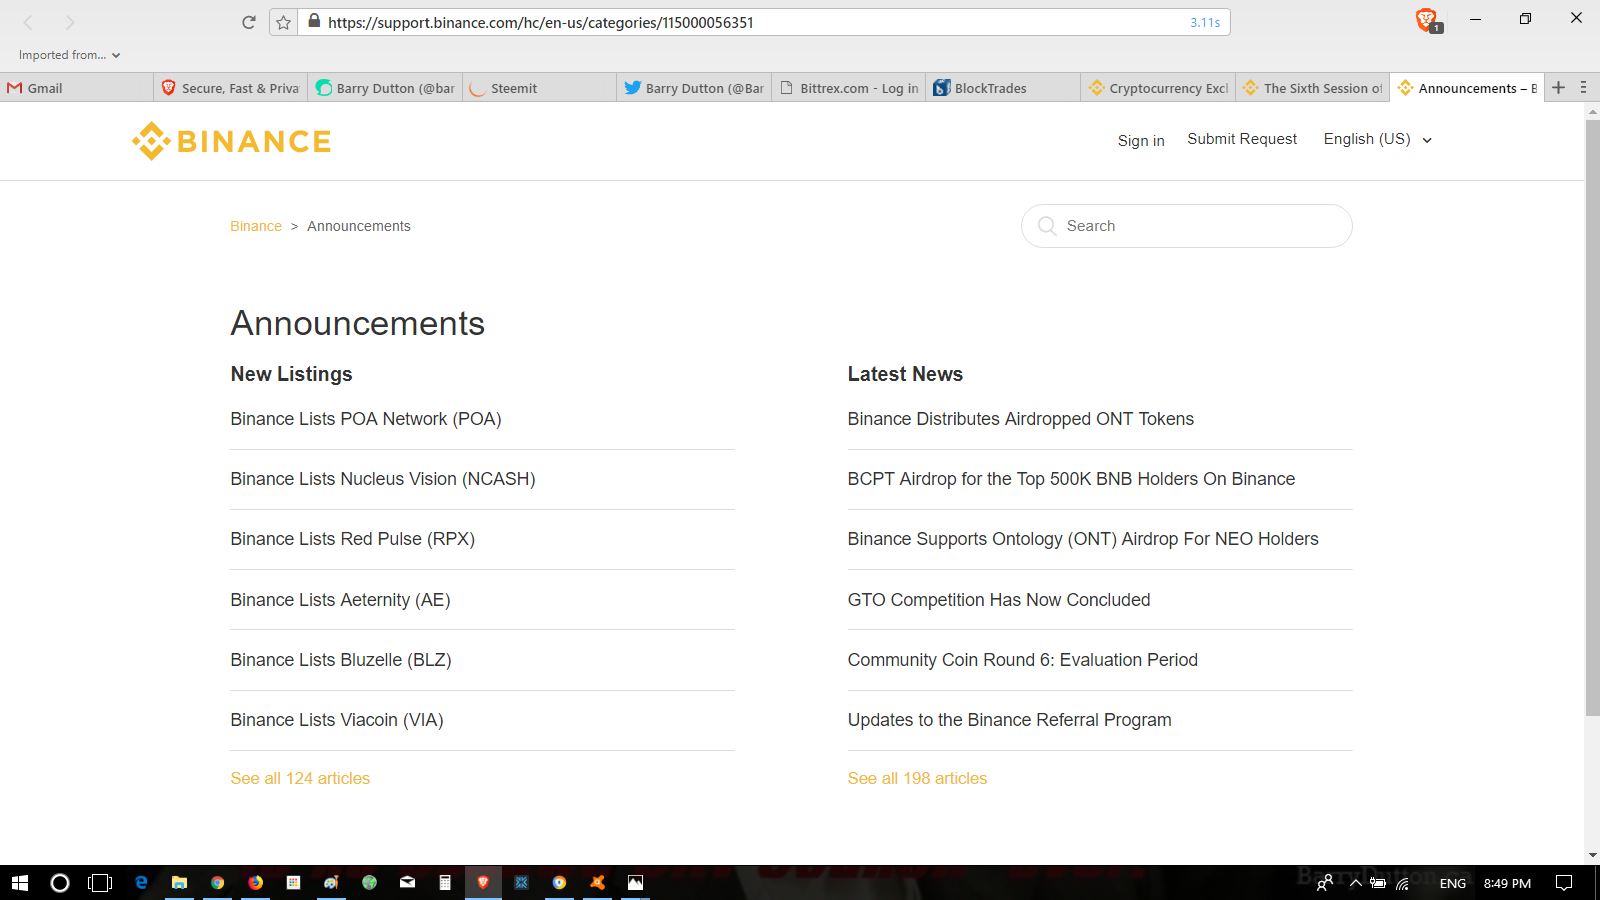The image size is (1600, 900).
Task: Click the Sign in link
Action: tap(1141, 141)
